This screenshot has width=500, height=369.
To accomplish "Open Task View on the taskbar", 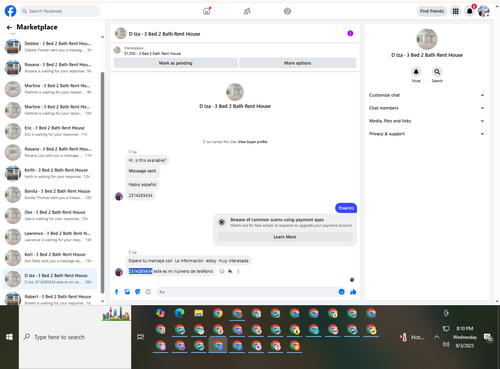I will click(140, 337).
